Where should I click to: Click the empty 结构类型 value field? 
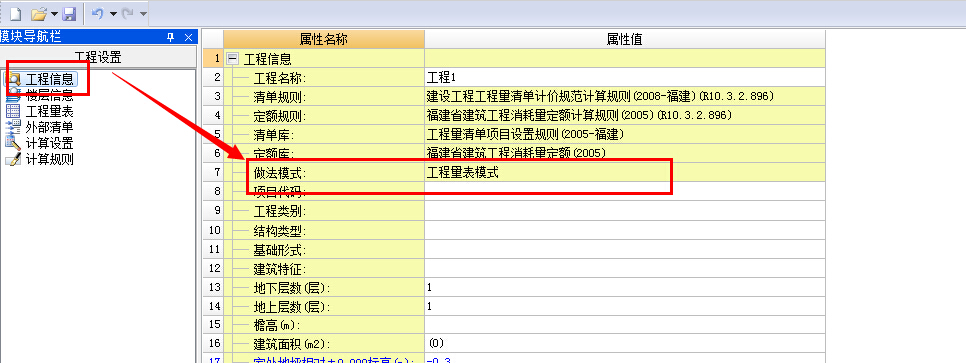click(x=625, y=230)
